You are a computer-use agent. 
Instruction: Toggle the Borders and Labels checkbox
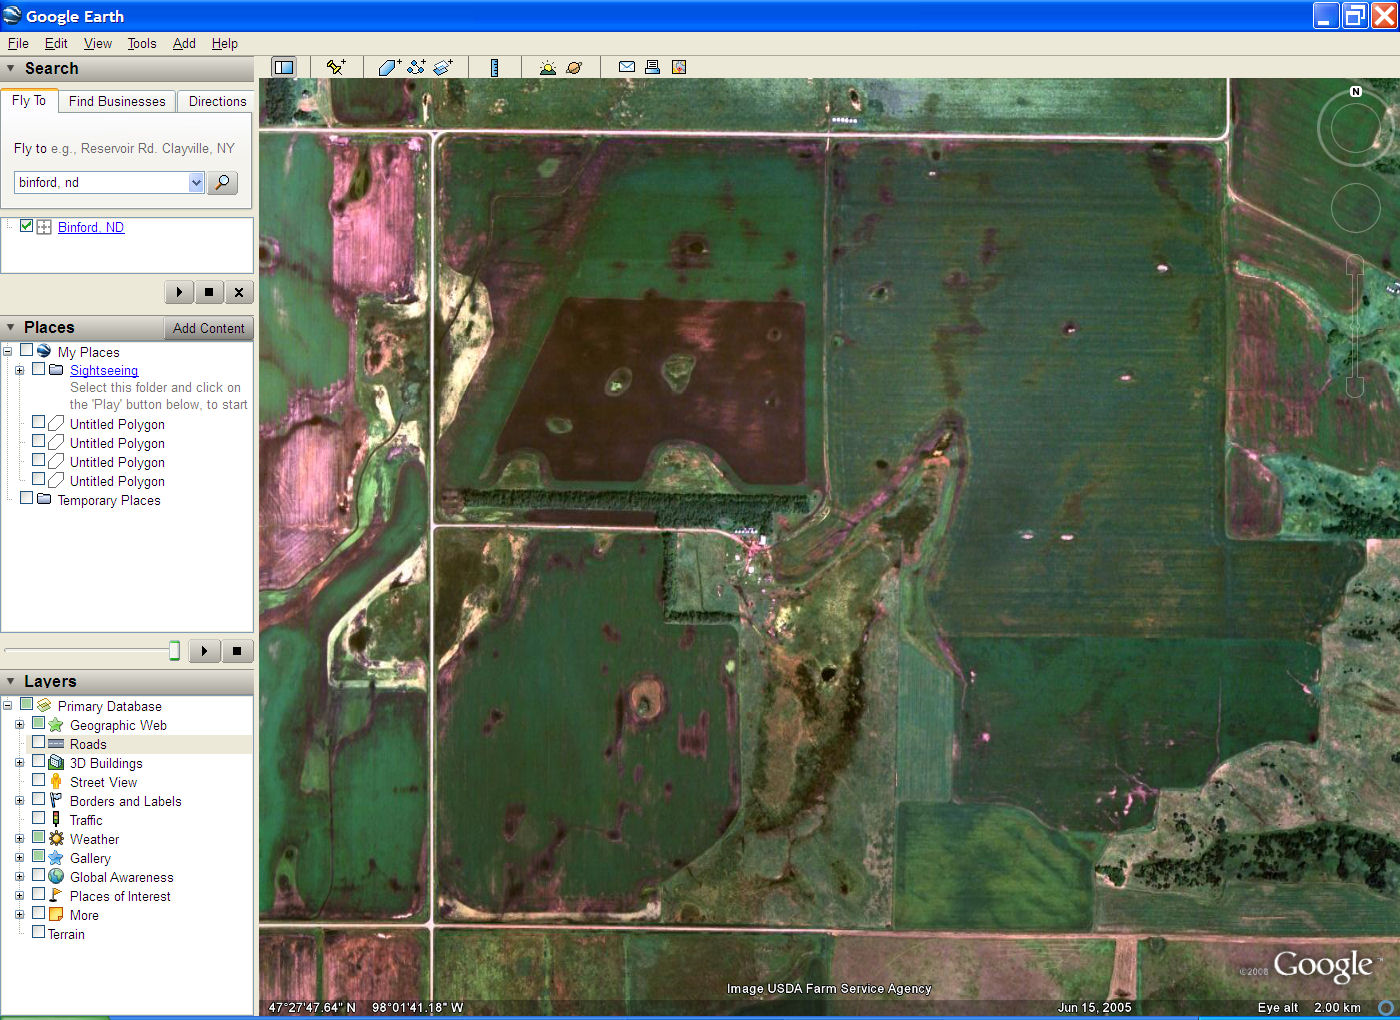(x=38, y=800)
